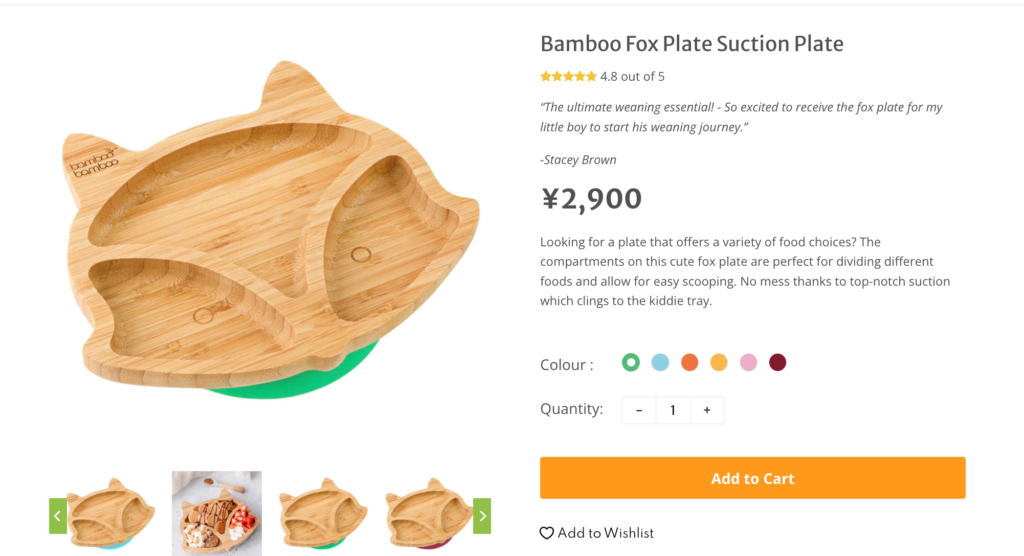Choose the light blue colour swatch
This screenshot has width=1024, height=556.
(x=660, y=362)
